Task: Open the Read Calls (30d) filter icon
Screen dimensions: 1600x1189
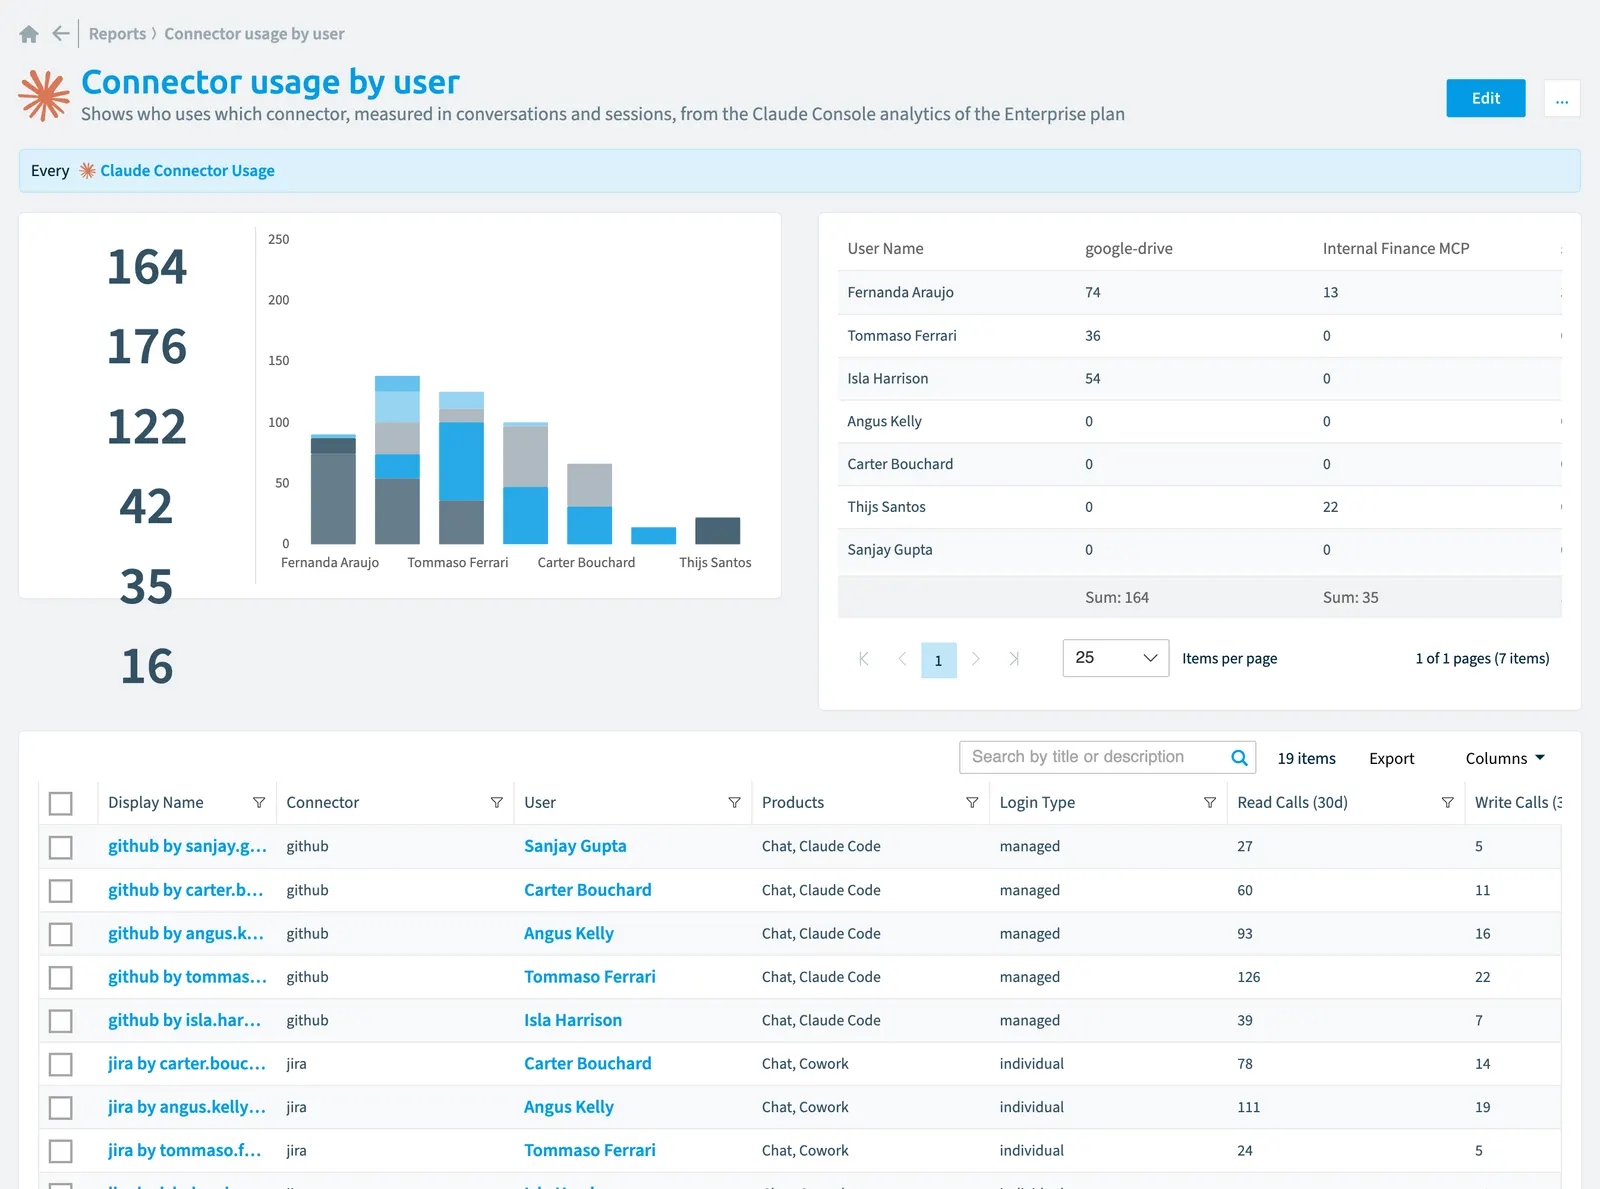Action: tap(1447, 803)
